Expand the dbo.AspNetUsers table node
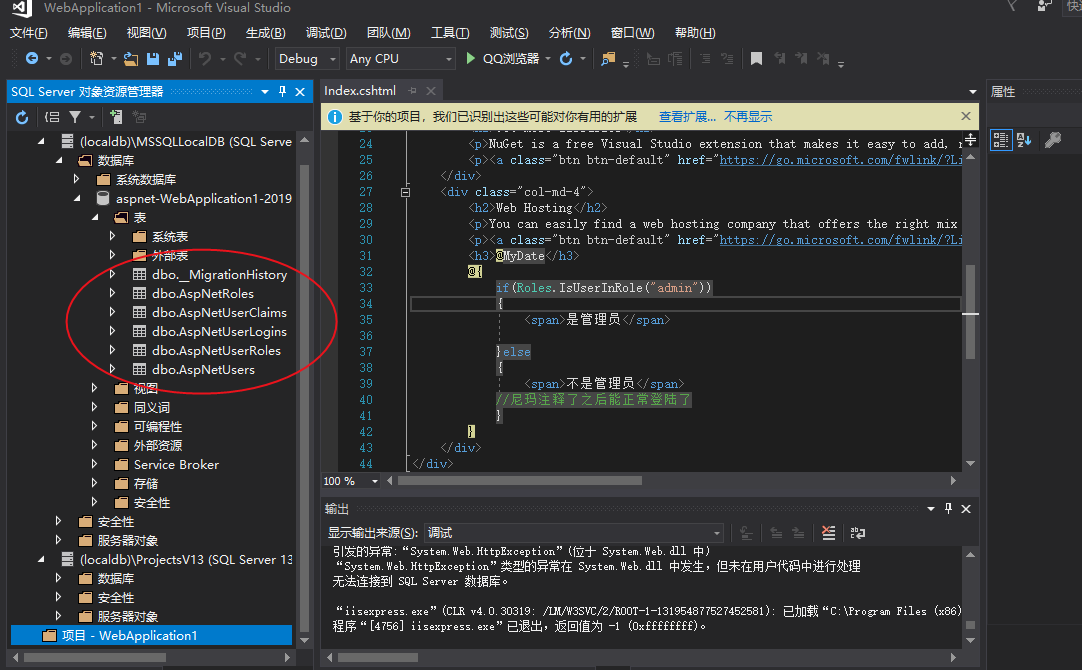Viewport: 1082px width, 670px height. [x=112, y=369]
